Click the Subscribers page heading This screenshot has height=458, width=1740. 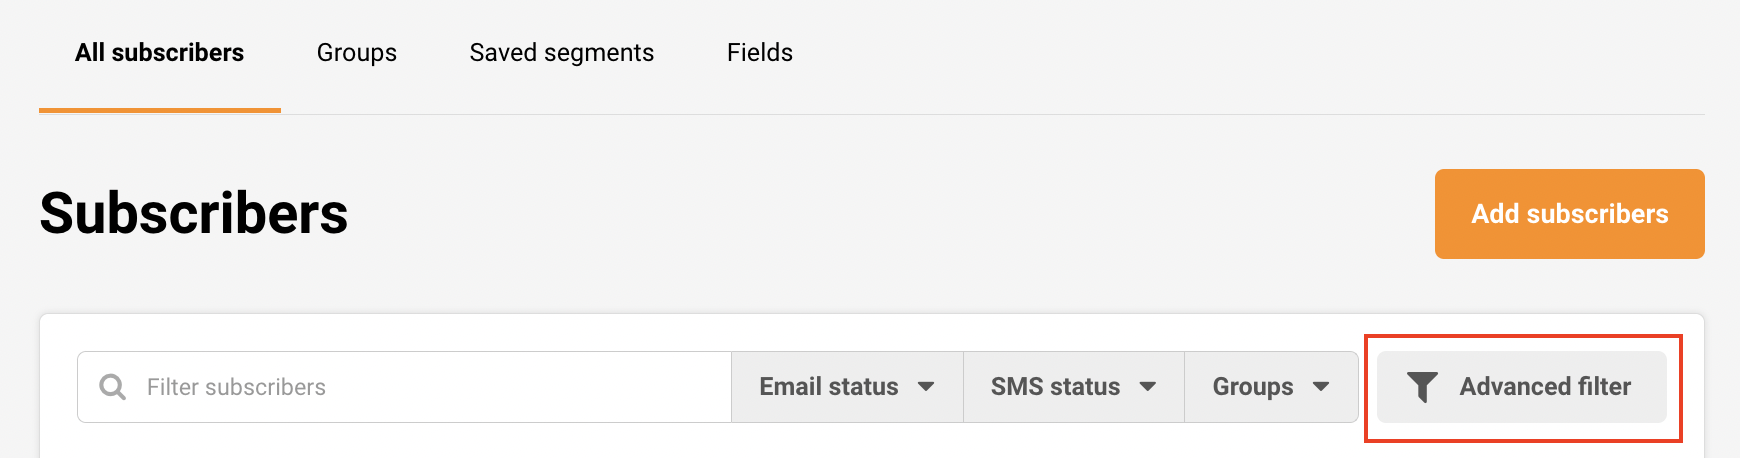point(194,214)
